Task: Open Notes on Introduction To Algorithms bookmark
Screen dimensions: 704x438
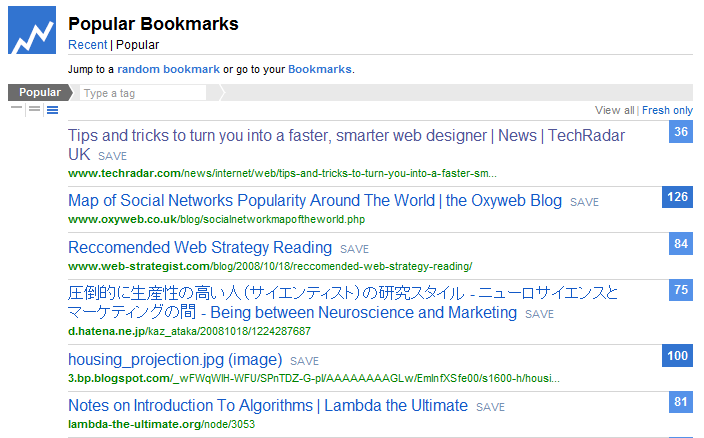Action: (x=268, y=406)
